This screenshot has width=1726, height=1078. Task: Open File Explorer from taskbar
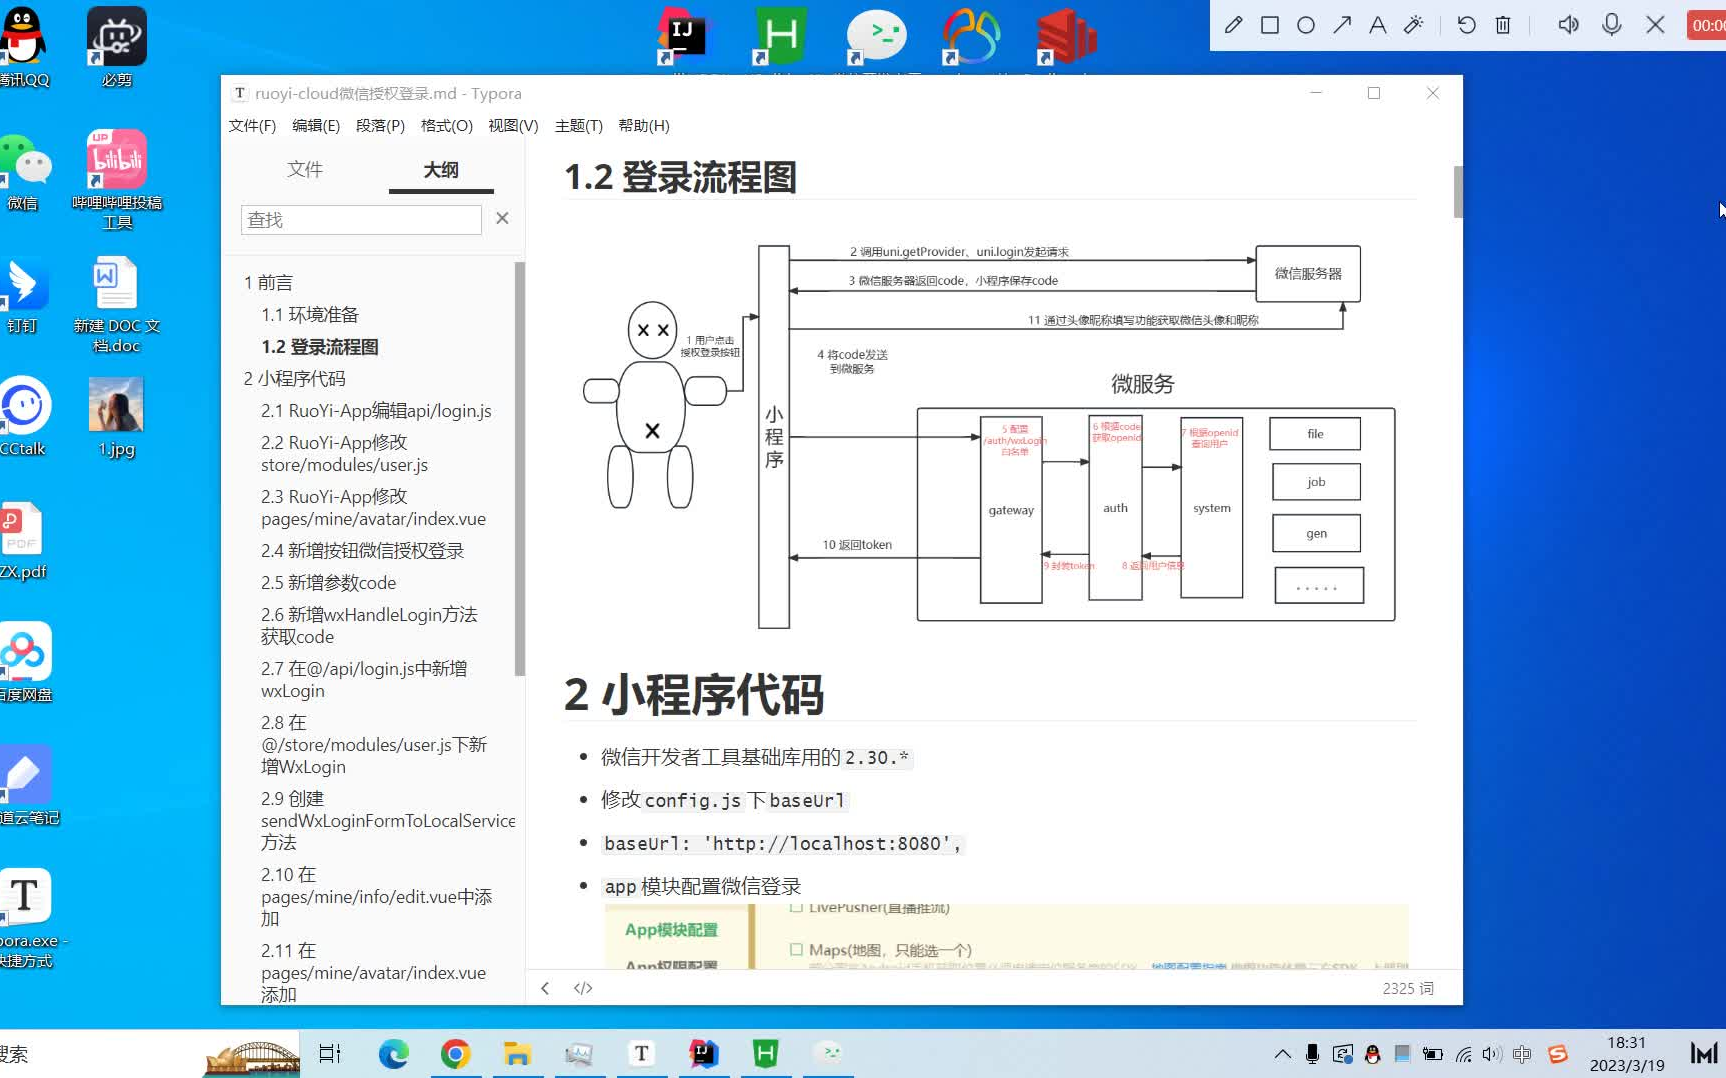tap(517, 1053)
